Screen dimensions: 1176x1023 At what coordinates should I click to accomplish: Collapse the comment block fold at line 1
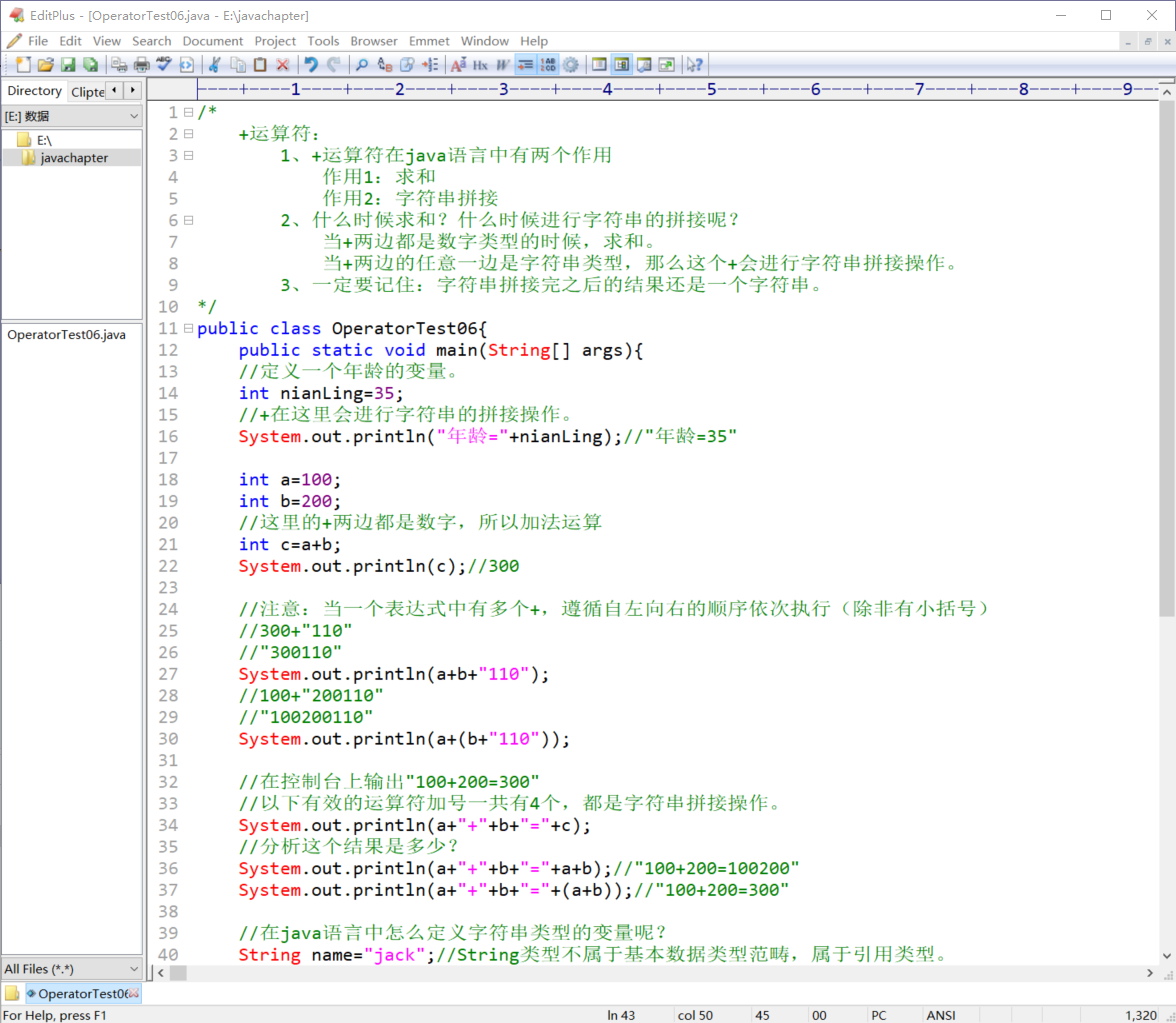point(189,112)
